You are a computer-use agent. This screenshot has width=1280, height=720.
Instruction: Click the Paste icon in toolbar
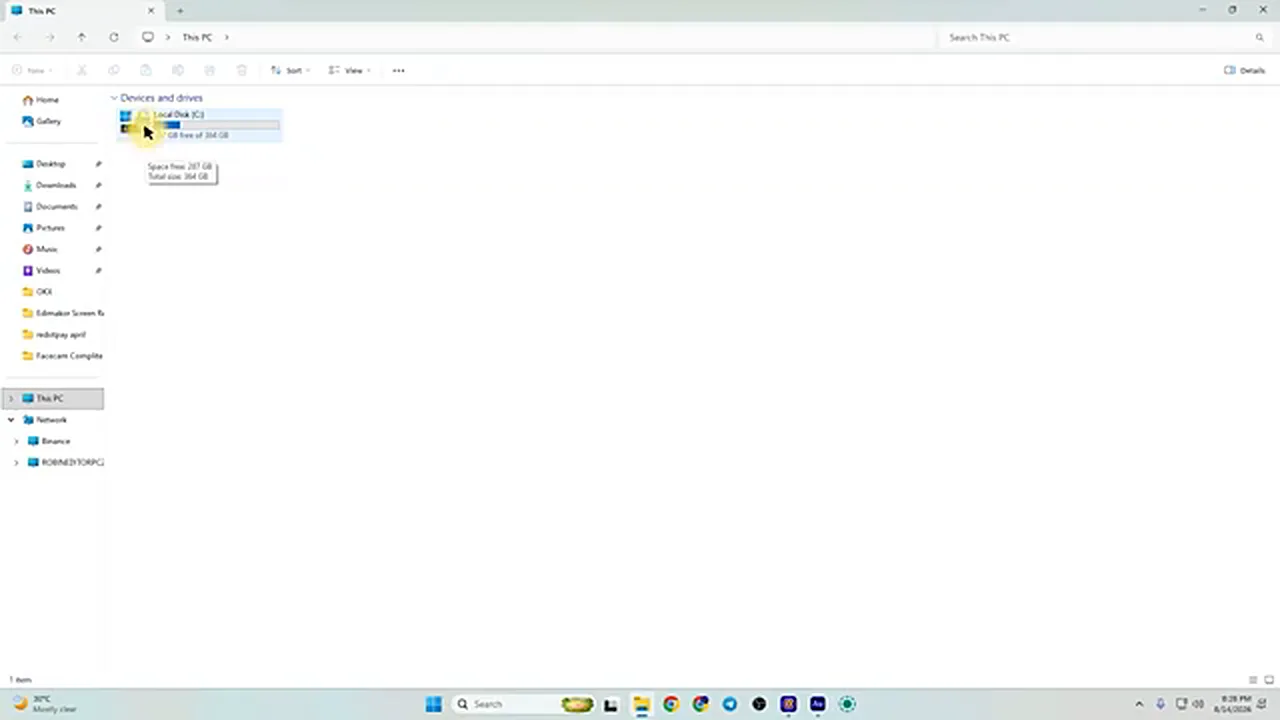pos(146,70)
